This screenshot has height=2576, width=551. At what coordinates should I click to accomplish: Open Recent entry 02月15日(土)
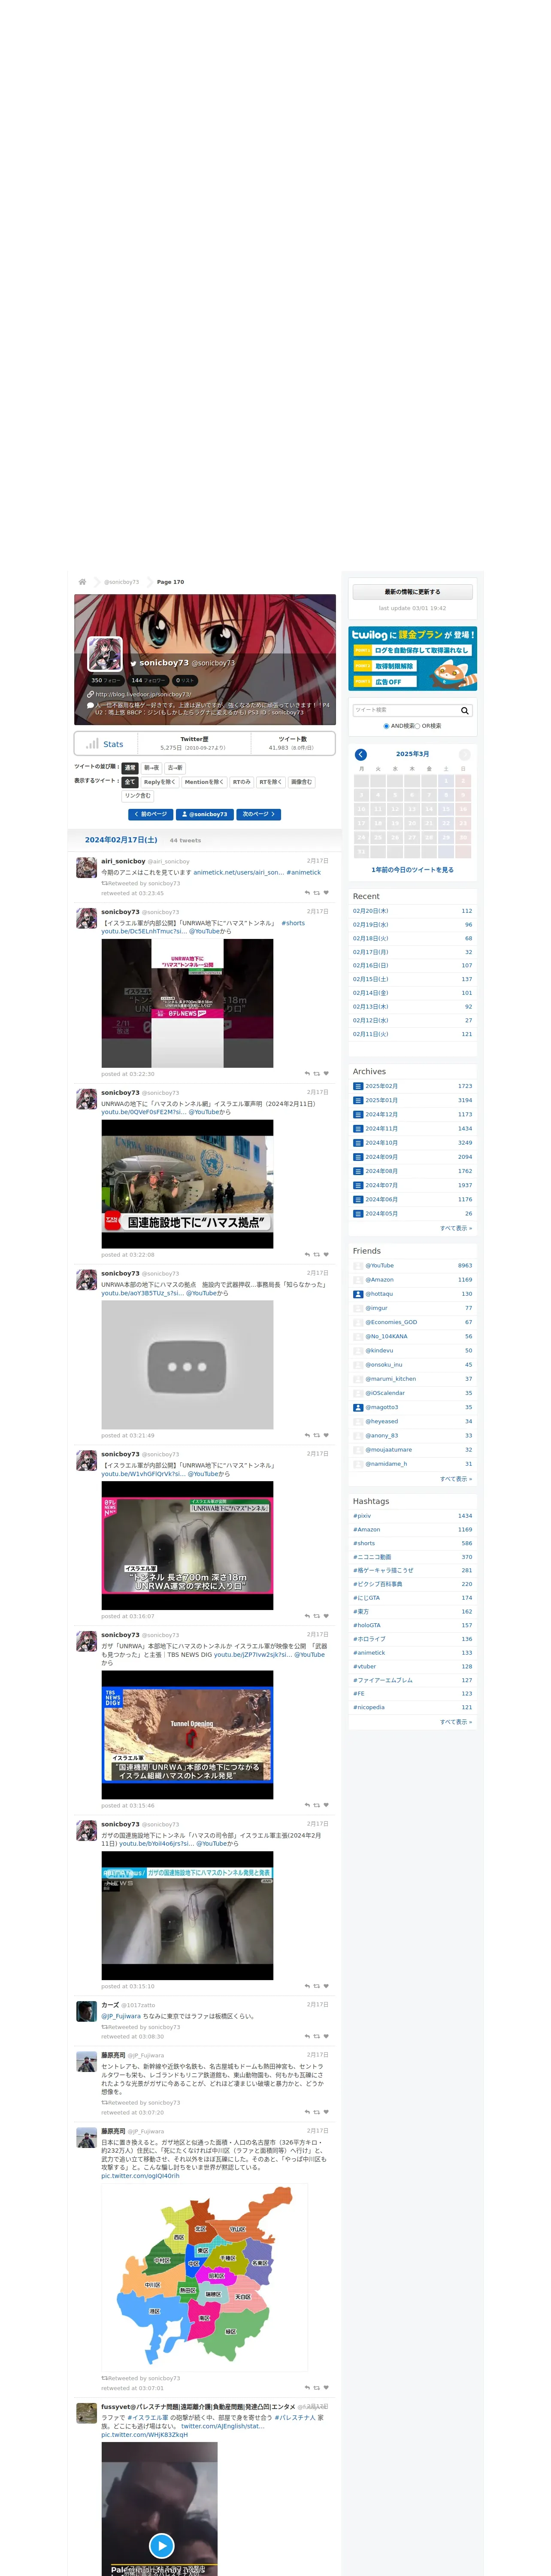371,979
